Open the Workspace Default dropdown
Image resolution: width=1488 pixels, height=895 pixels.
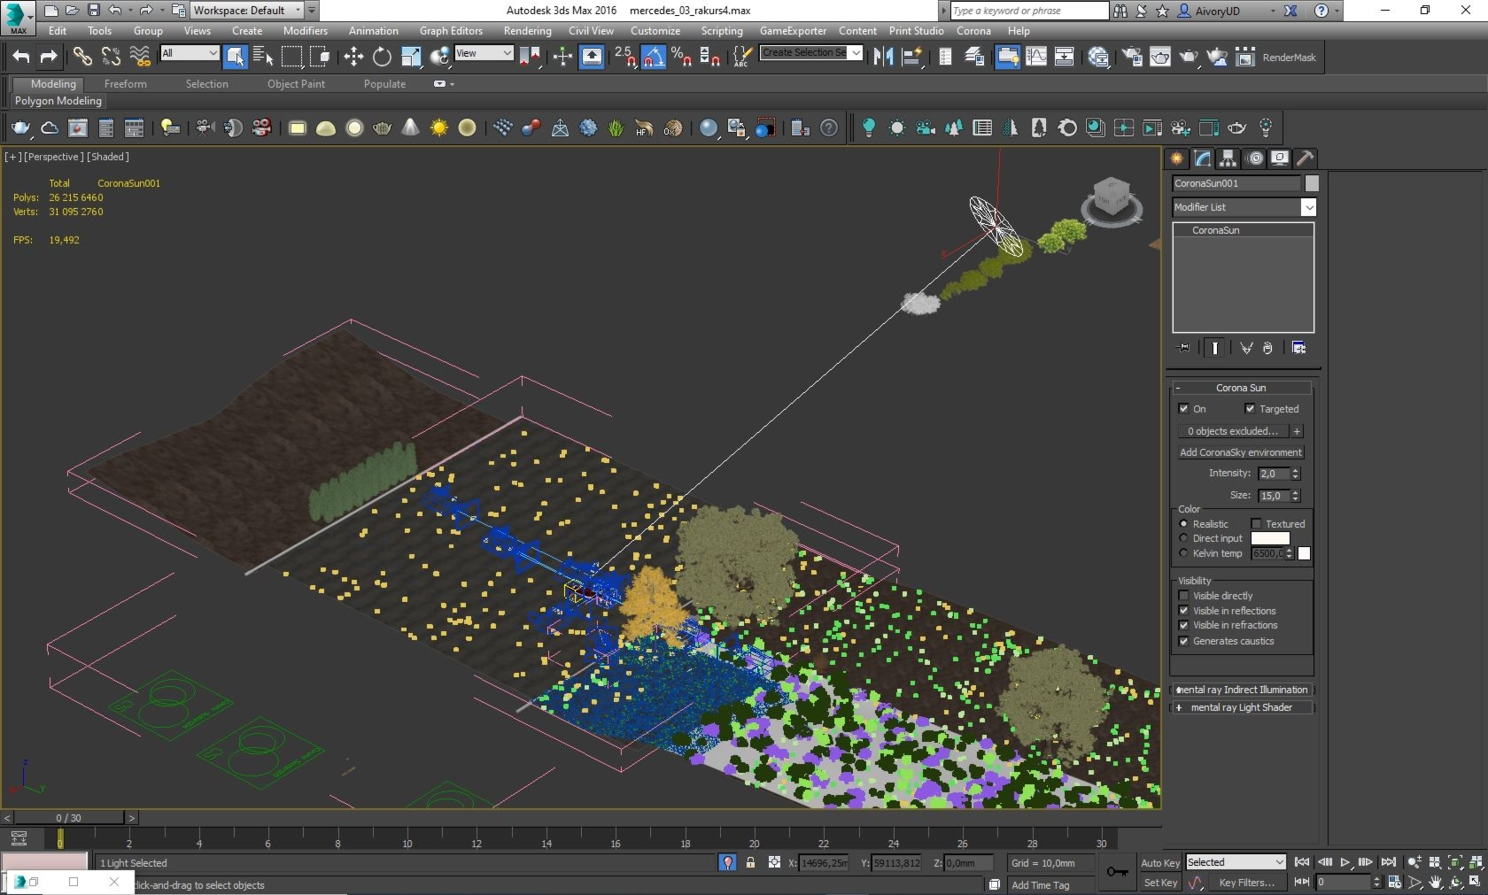pos(247,10)
